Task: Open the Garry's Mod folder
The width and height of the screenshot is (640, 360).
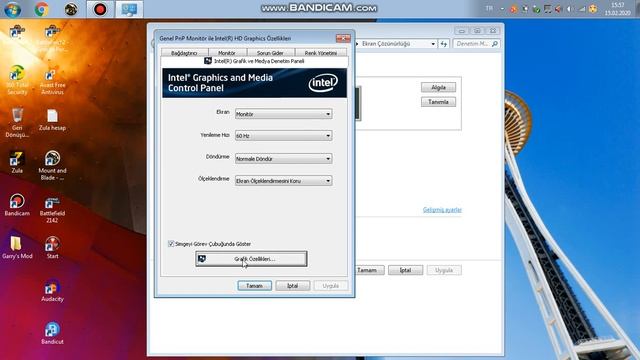Action: [x=17, y=247]
